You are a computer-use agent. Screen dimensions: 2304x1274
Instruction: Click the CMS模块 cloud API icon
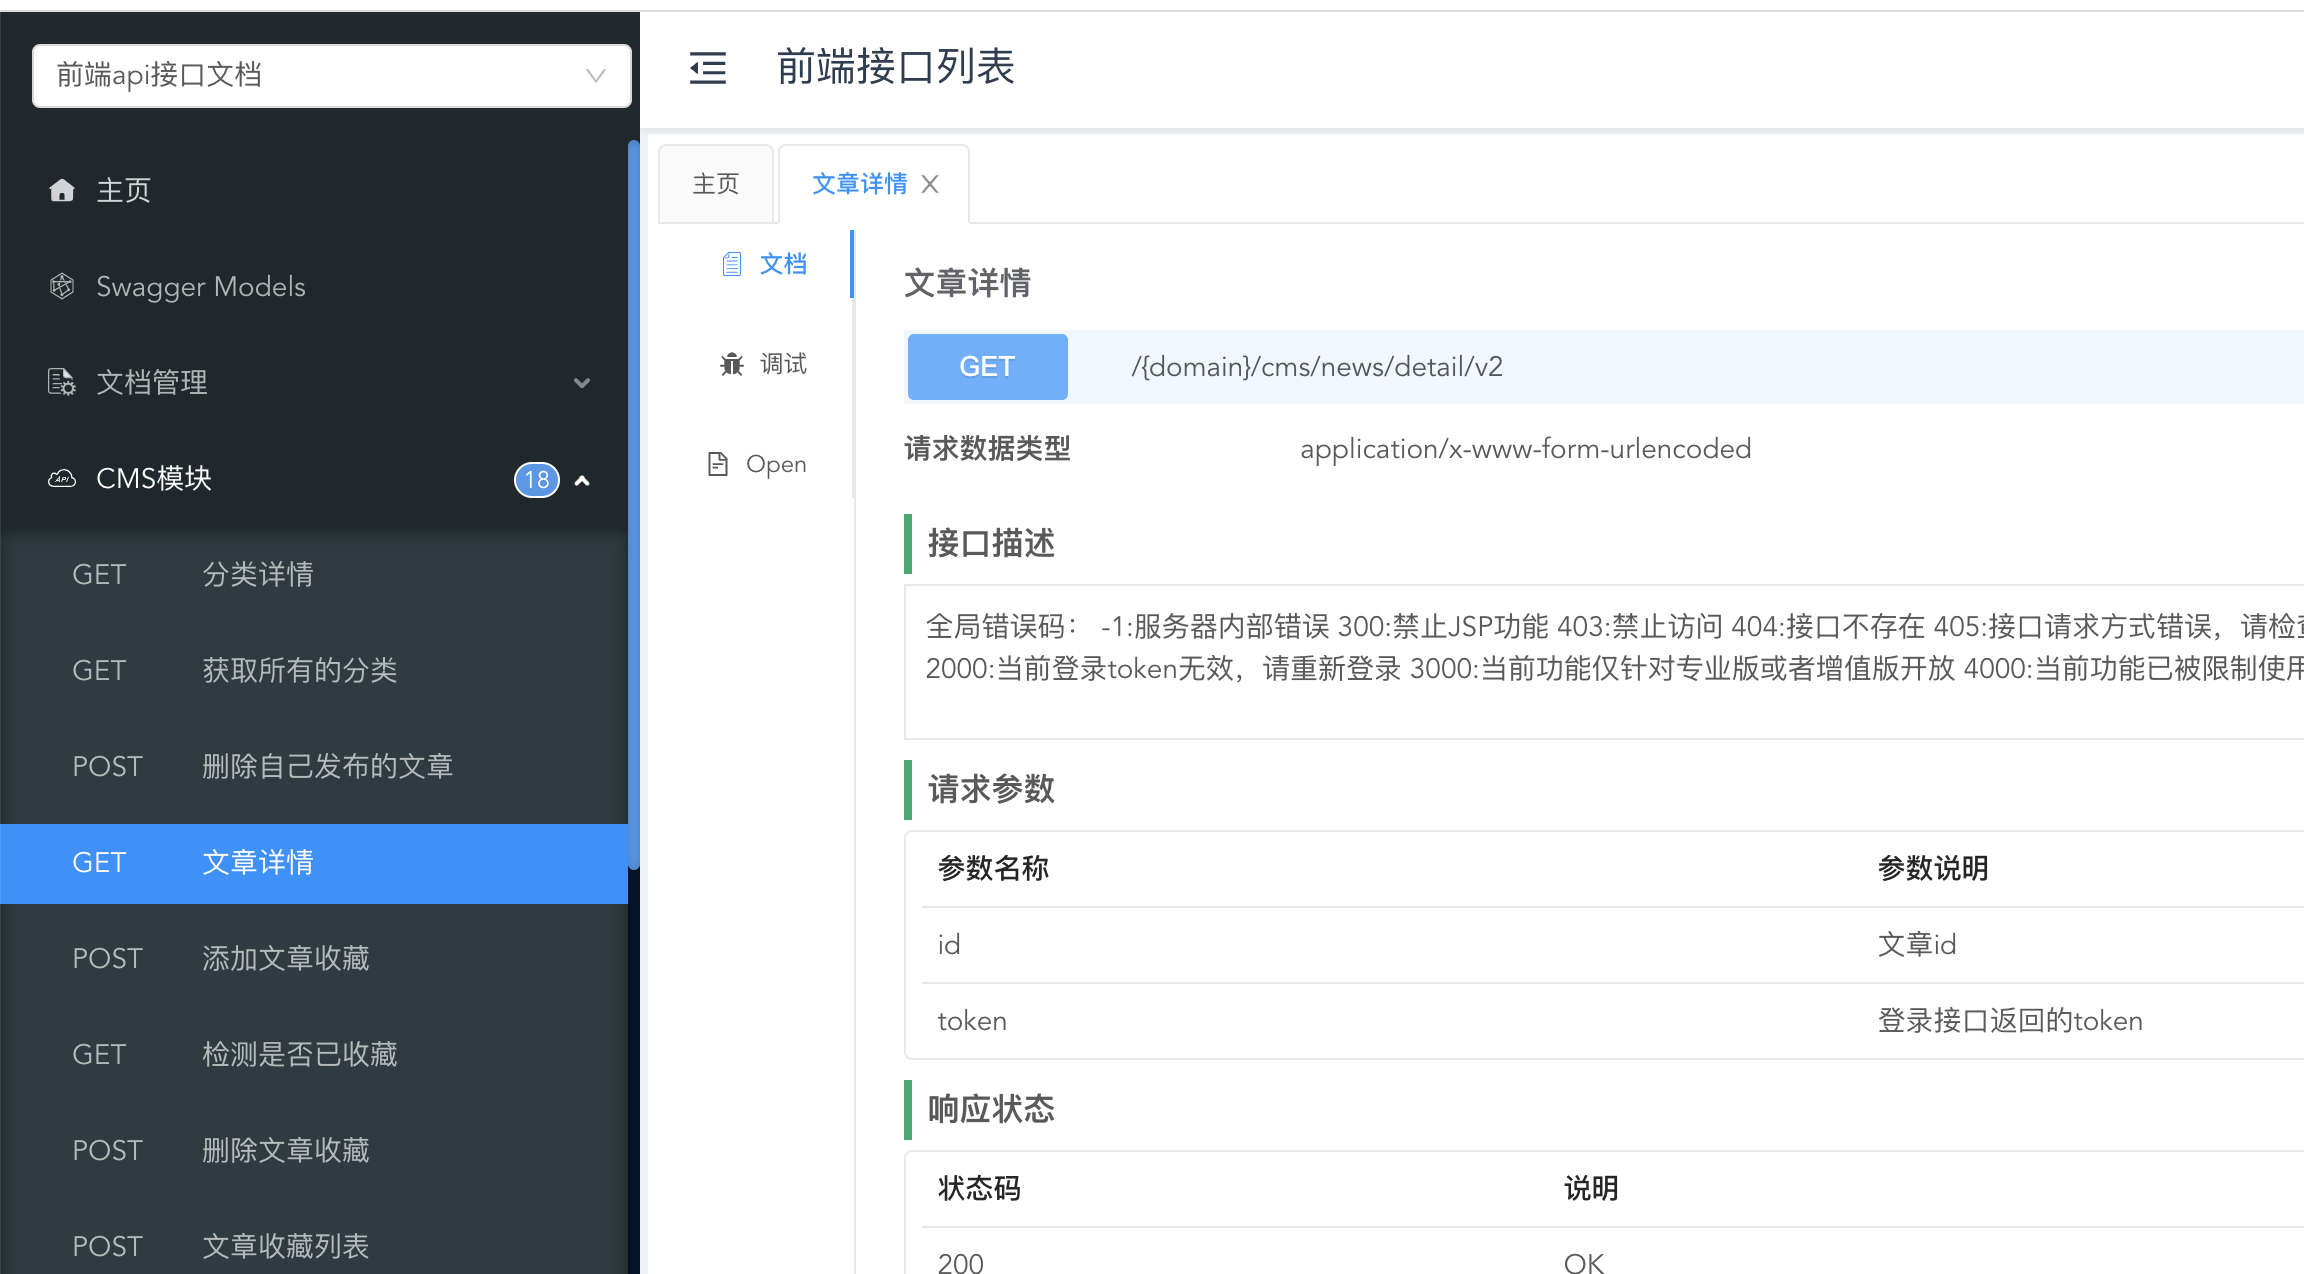62,479
